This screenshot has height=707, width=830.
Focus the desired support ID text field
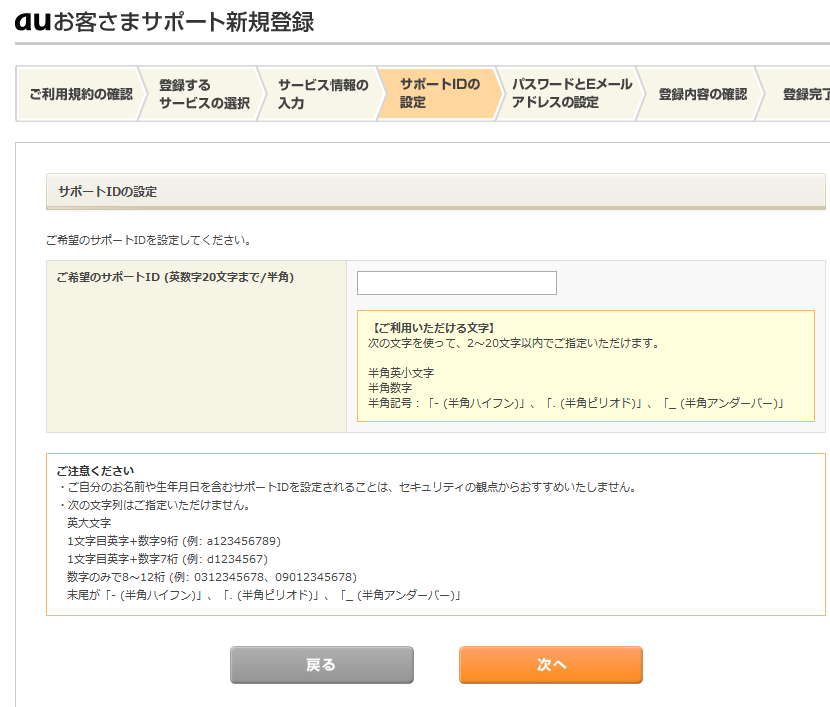coord(456,283)
